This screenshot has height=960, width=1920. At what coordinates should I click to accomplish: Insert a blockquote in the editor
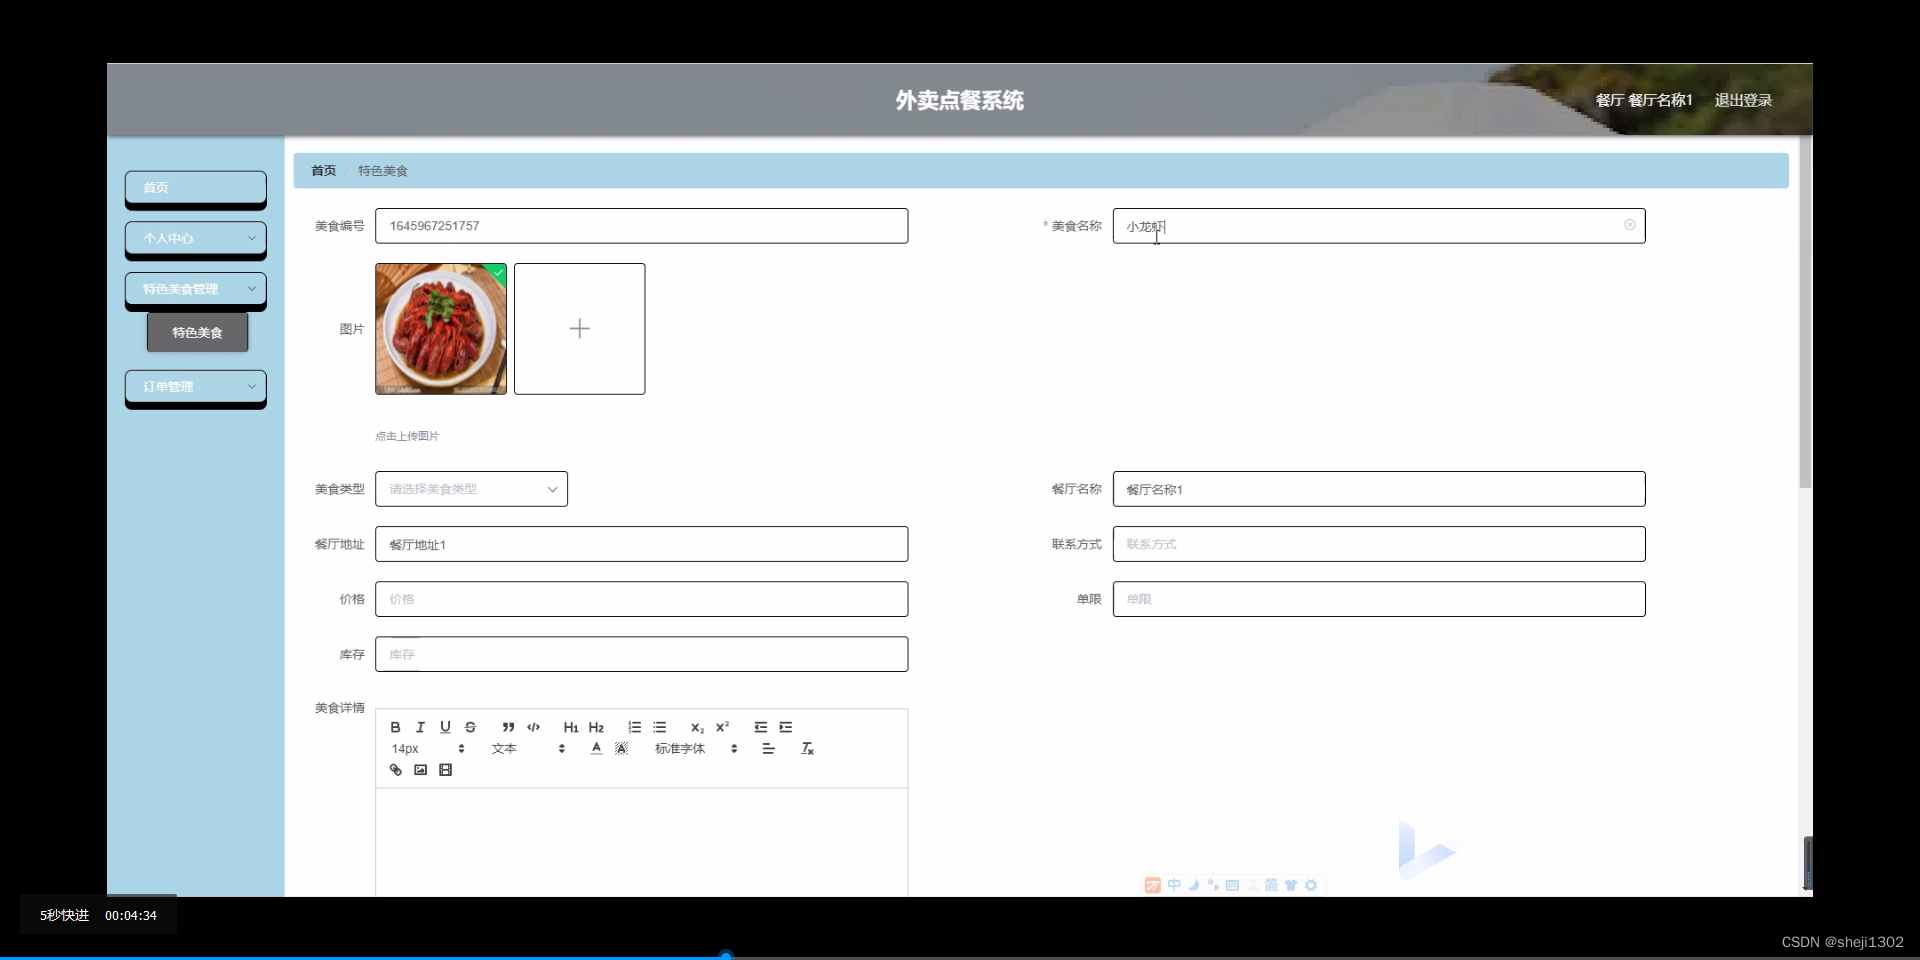point(508,727)
